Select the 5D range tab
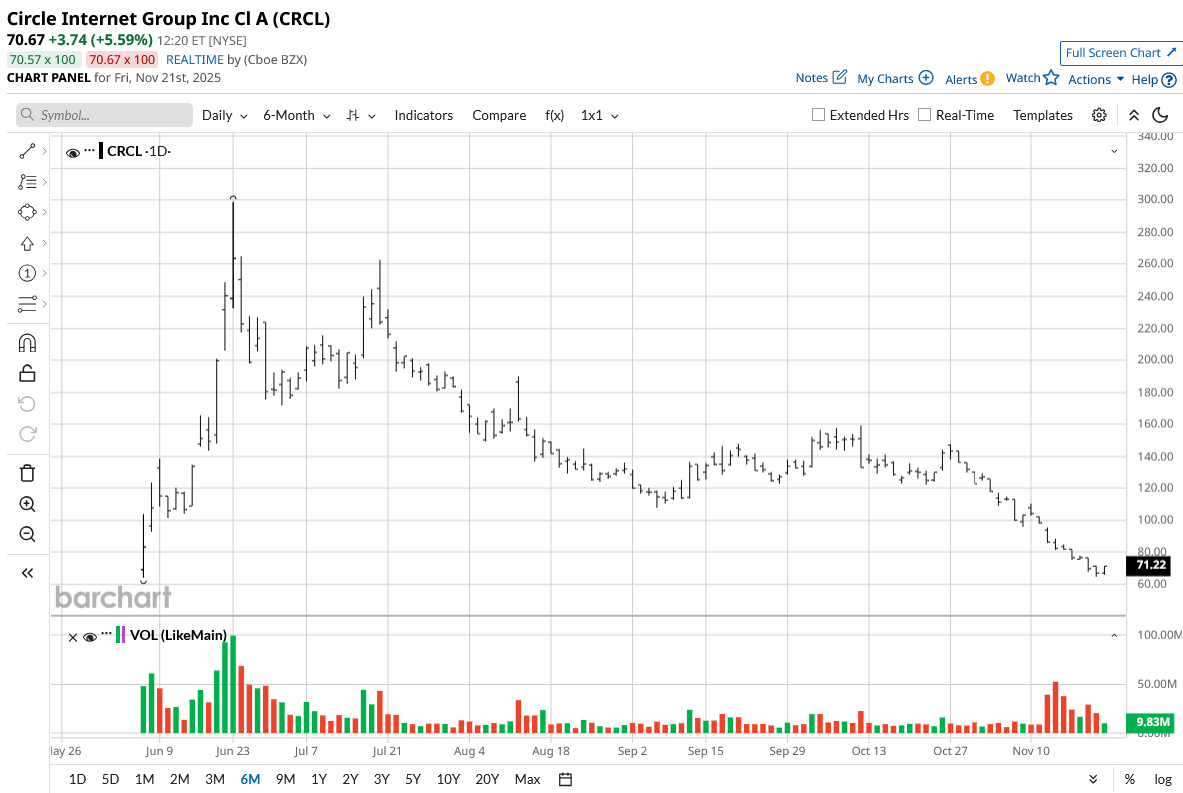The image size is (1183, 793). [x=110, y=779]
